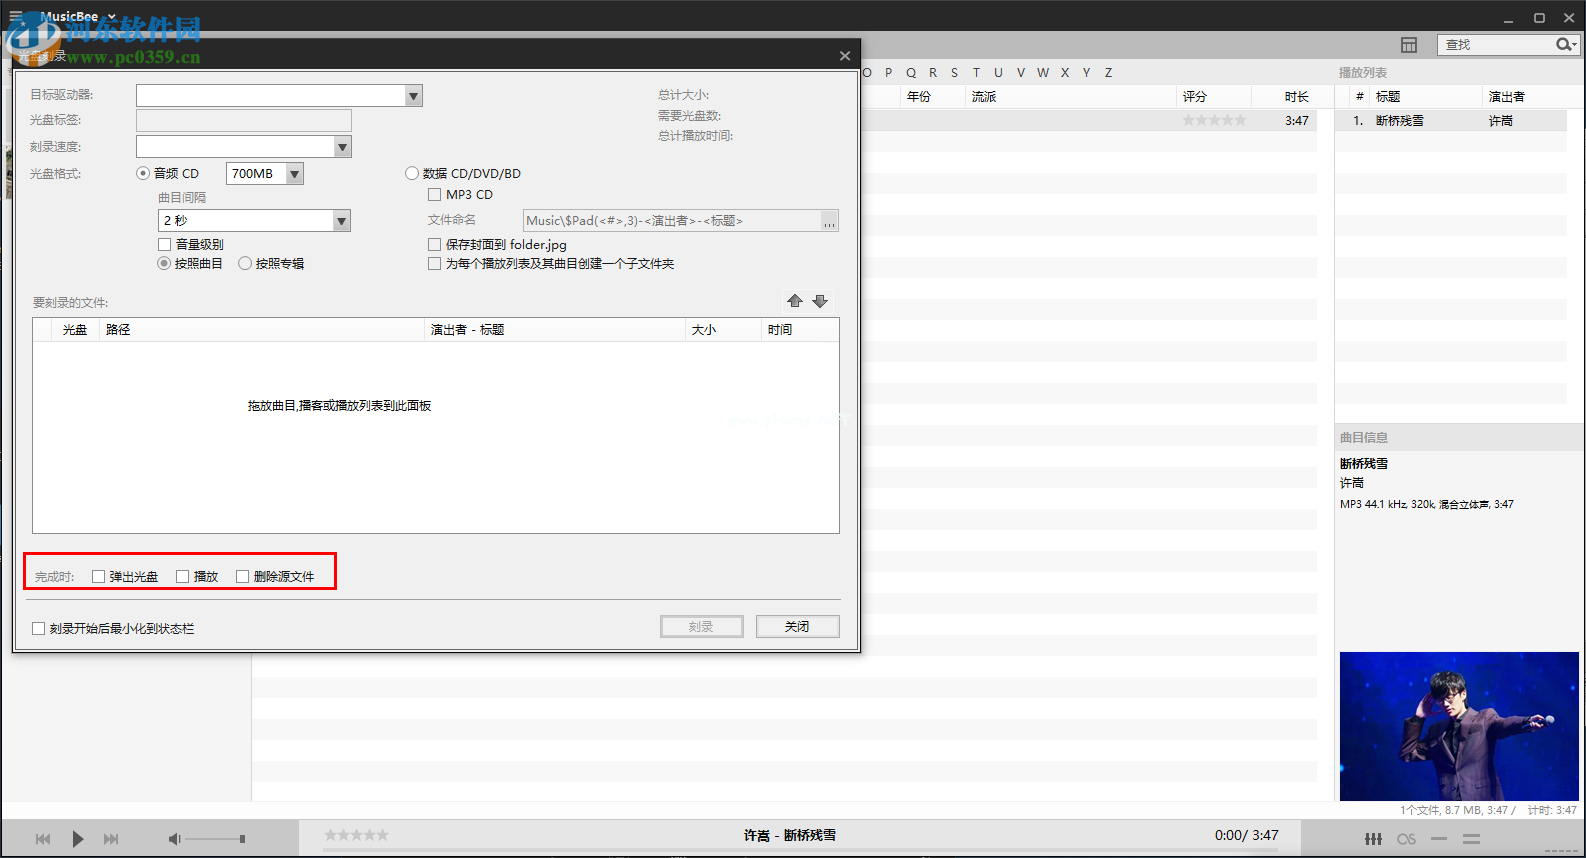Select playlist row 断桥残雪
This screenshot has height=858, width=1586.
point(1451,121)
